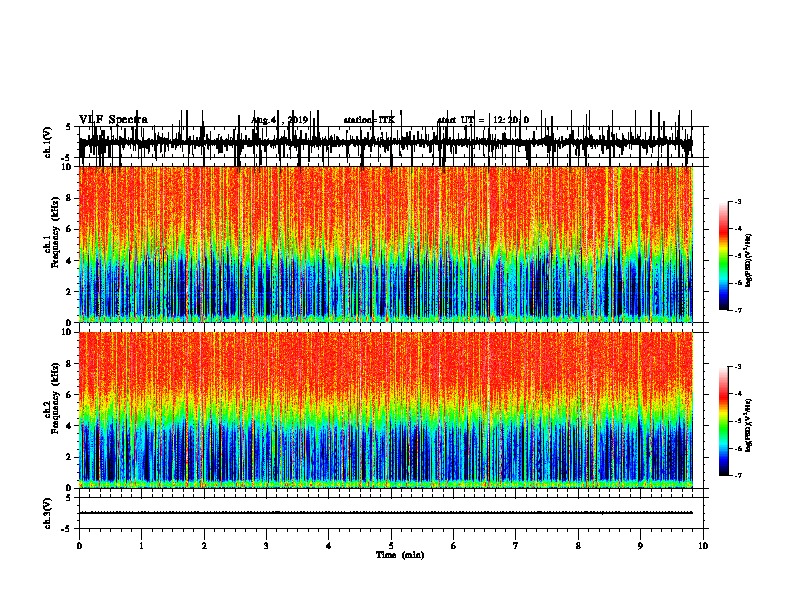The image size is (792, 612).
Task: Click the time tick label "5" below ch.3
Action: [391, 546]
